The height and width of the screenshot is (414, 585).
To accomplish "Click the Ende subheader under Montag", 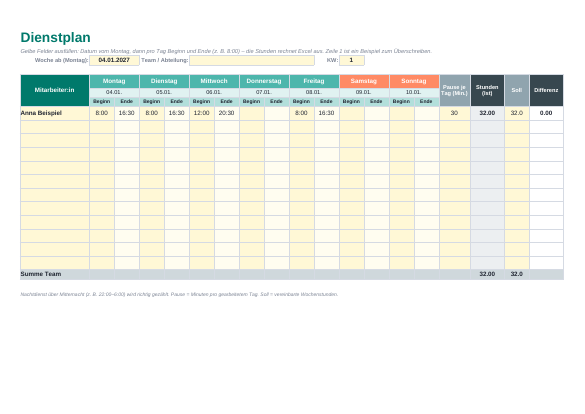I will 127,101.
